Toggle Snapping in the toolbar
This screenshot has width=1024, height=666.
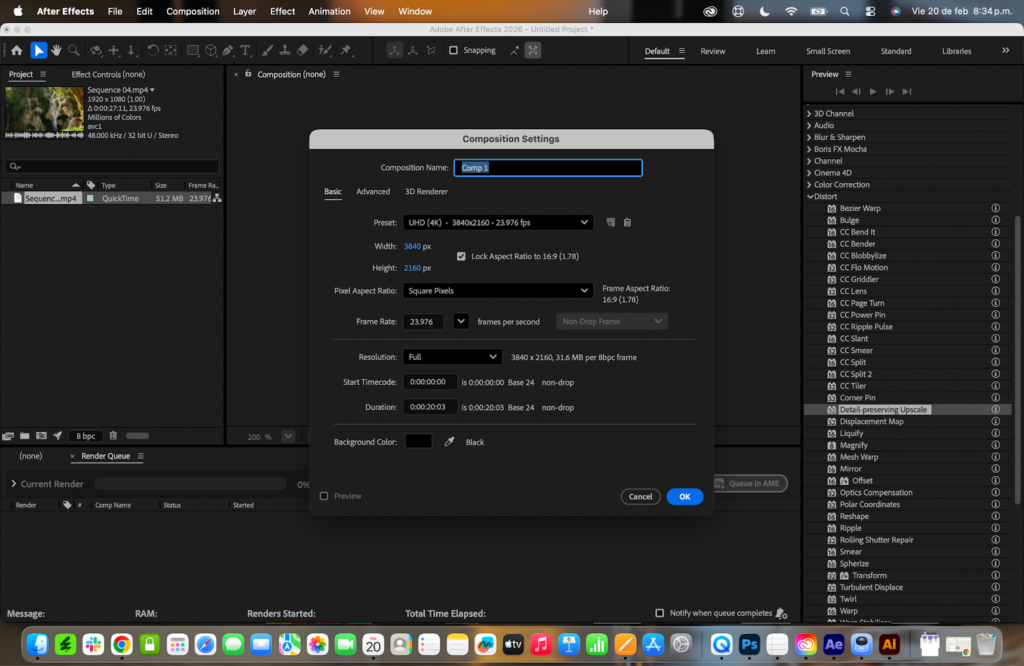[453, 50]
